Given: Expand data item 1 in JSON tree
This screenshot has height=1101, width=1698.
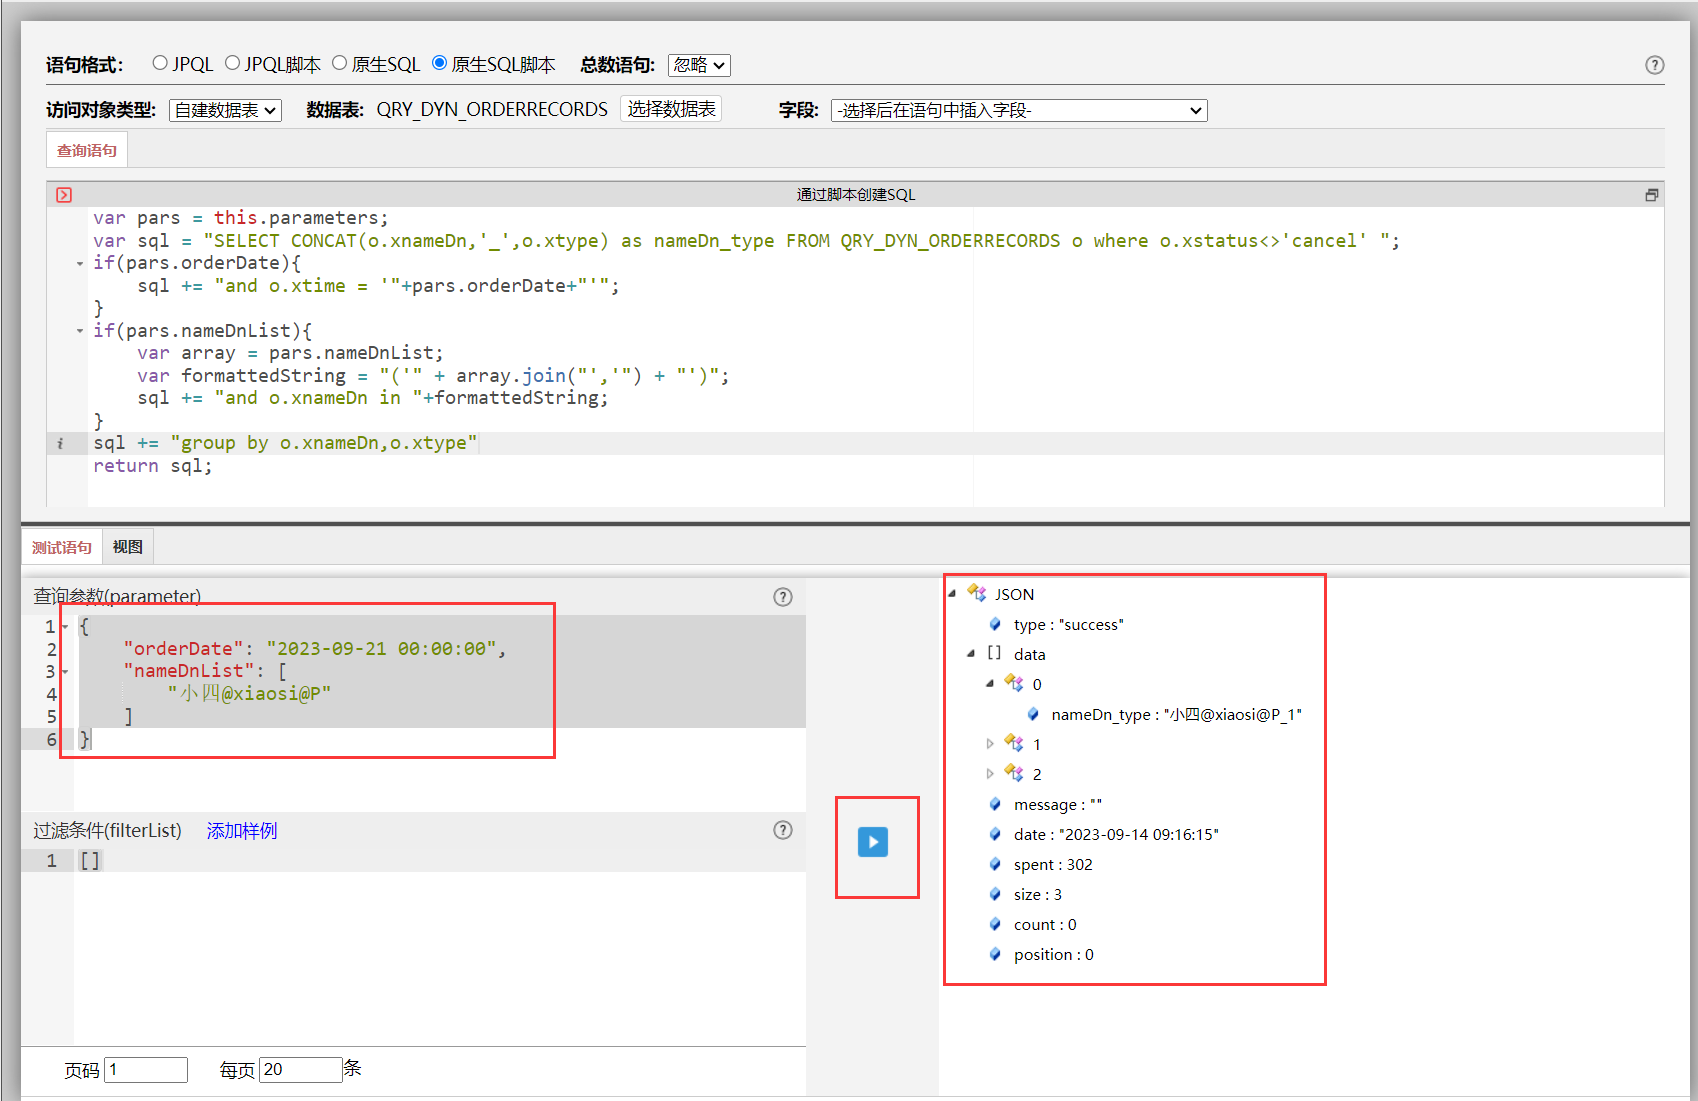Looking at the screenshot, I should [990, 744].
